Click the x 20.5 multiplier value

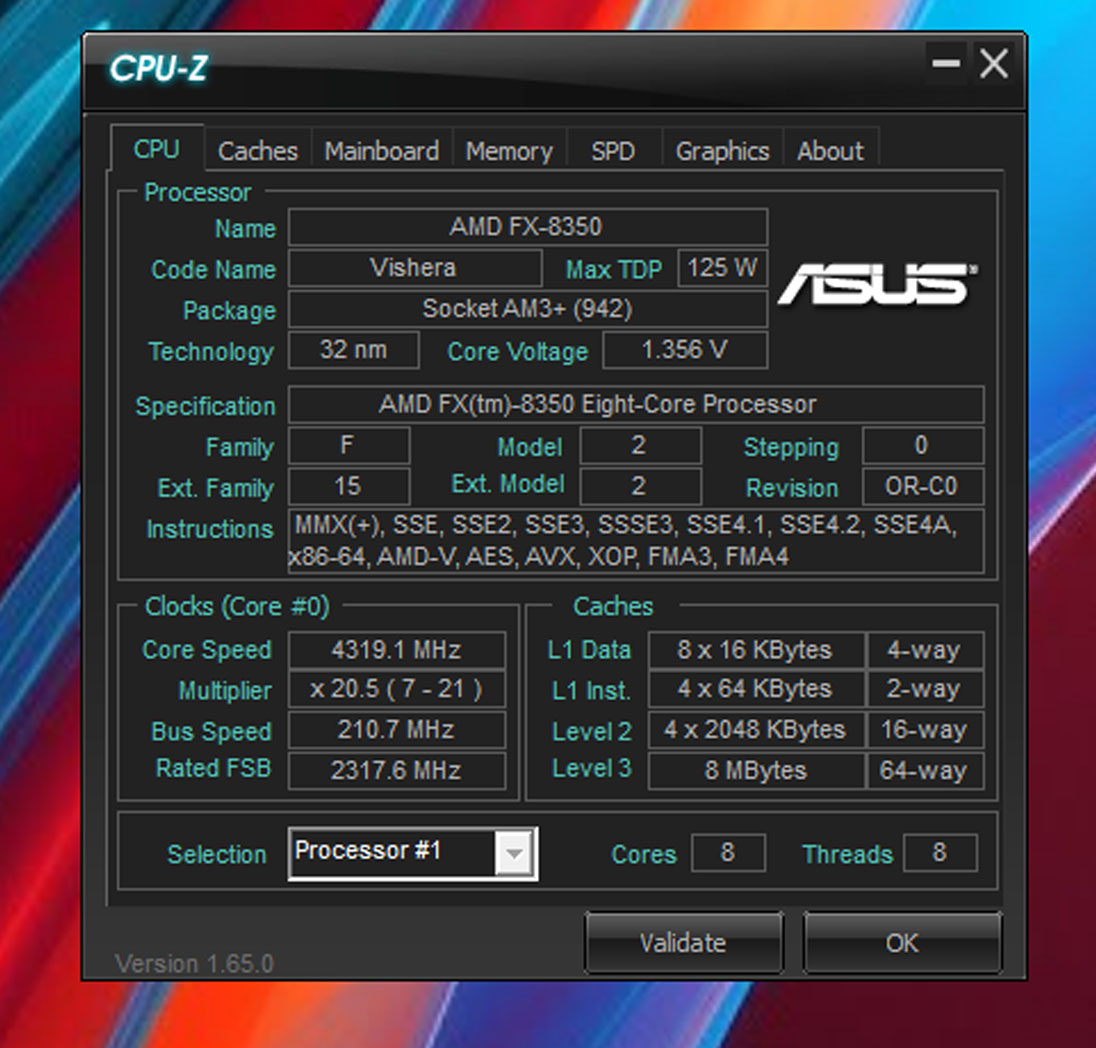click(396, 689)
